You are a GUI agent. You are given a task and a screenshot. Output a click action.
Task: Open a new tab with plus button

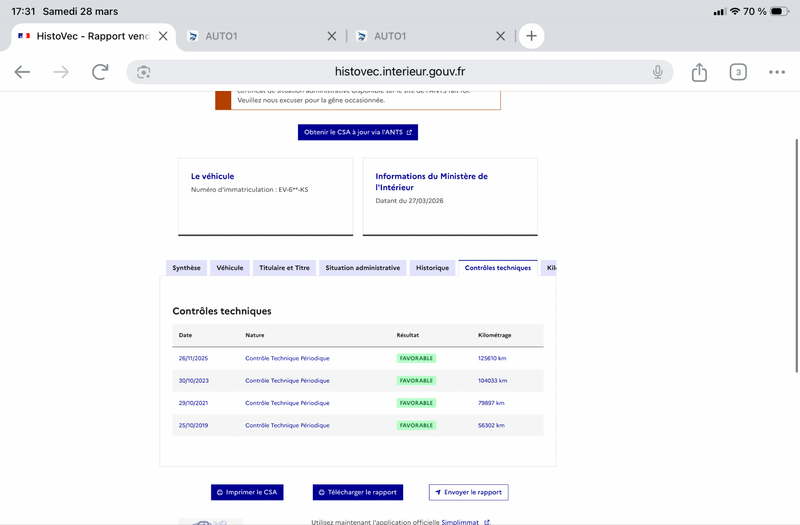tap(531, 36)
